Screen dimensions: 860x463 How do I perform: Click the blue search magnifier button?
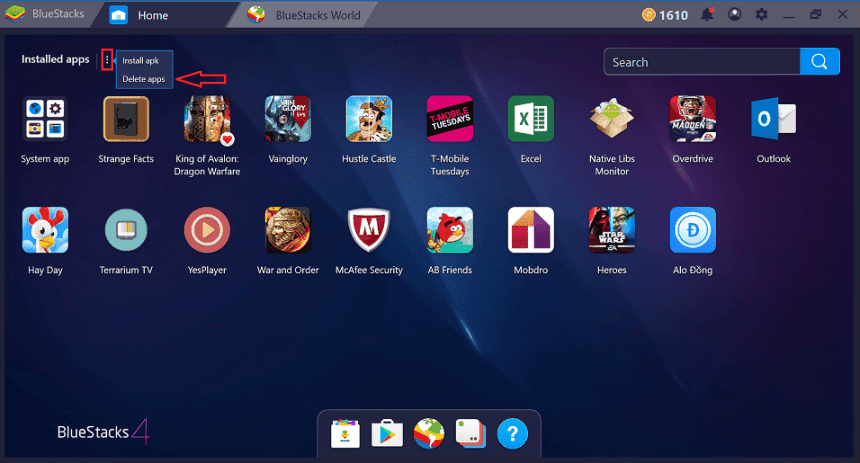point(819,62)
